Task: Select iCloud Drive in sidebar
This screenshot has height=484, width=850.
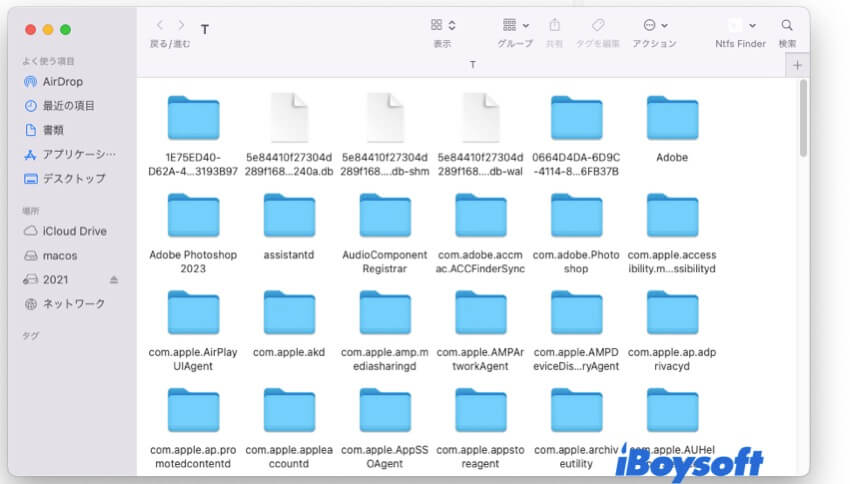Action: [x=74, y=231]
